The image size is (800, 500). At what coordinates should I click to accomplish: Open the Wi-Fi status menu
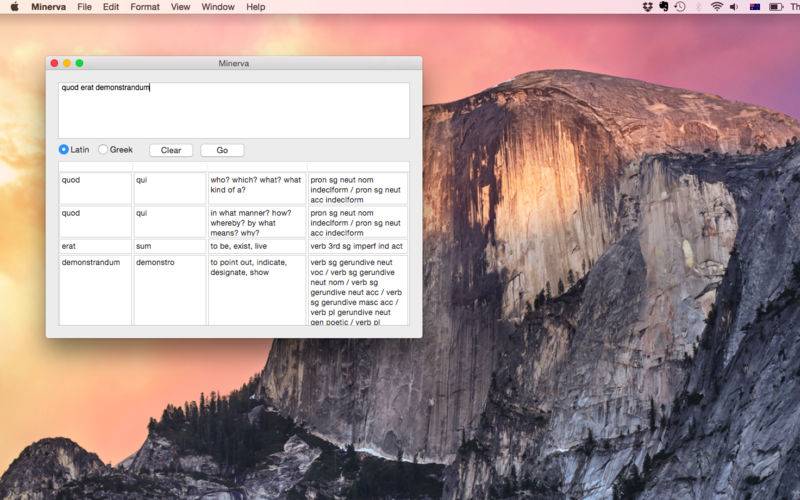click(x=716, y=7)
